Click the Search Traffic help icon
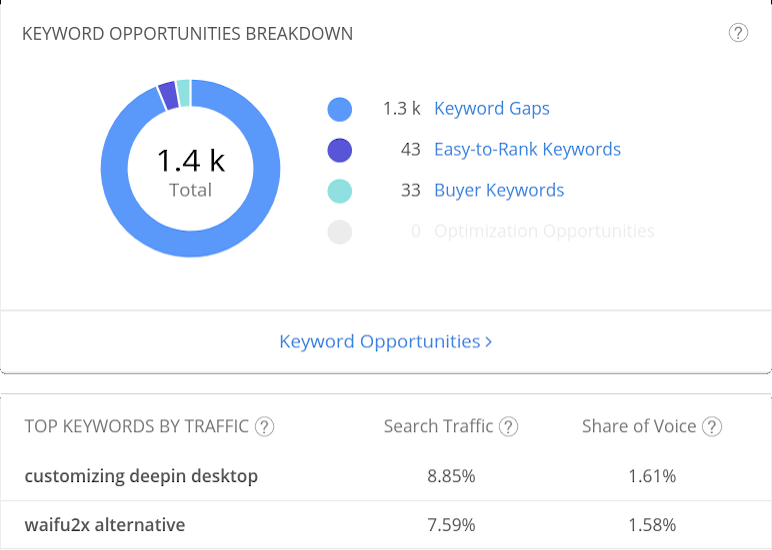772x550 pixels. coord(508,427)
